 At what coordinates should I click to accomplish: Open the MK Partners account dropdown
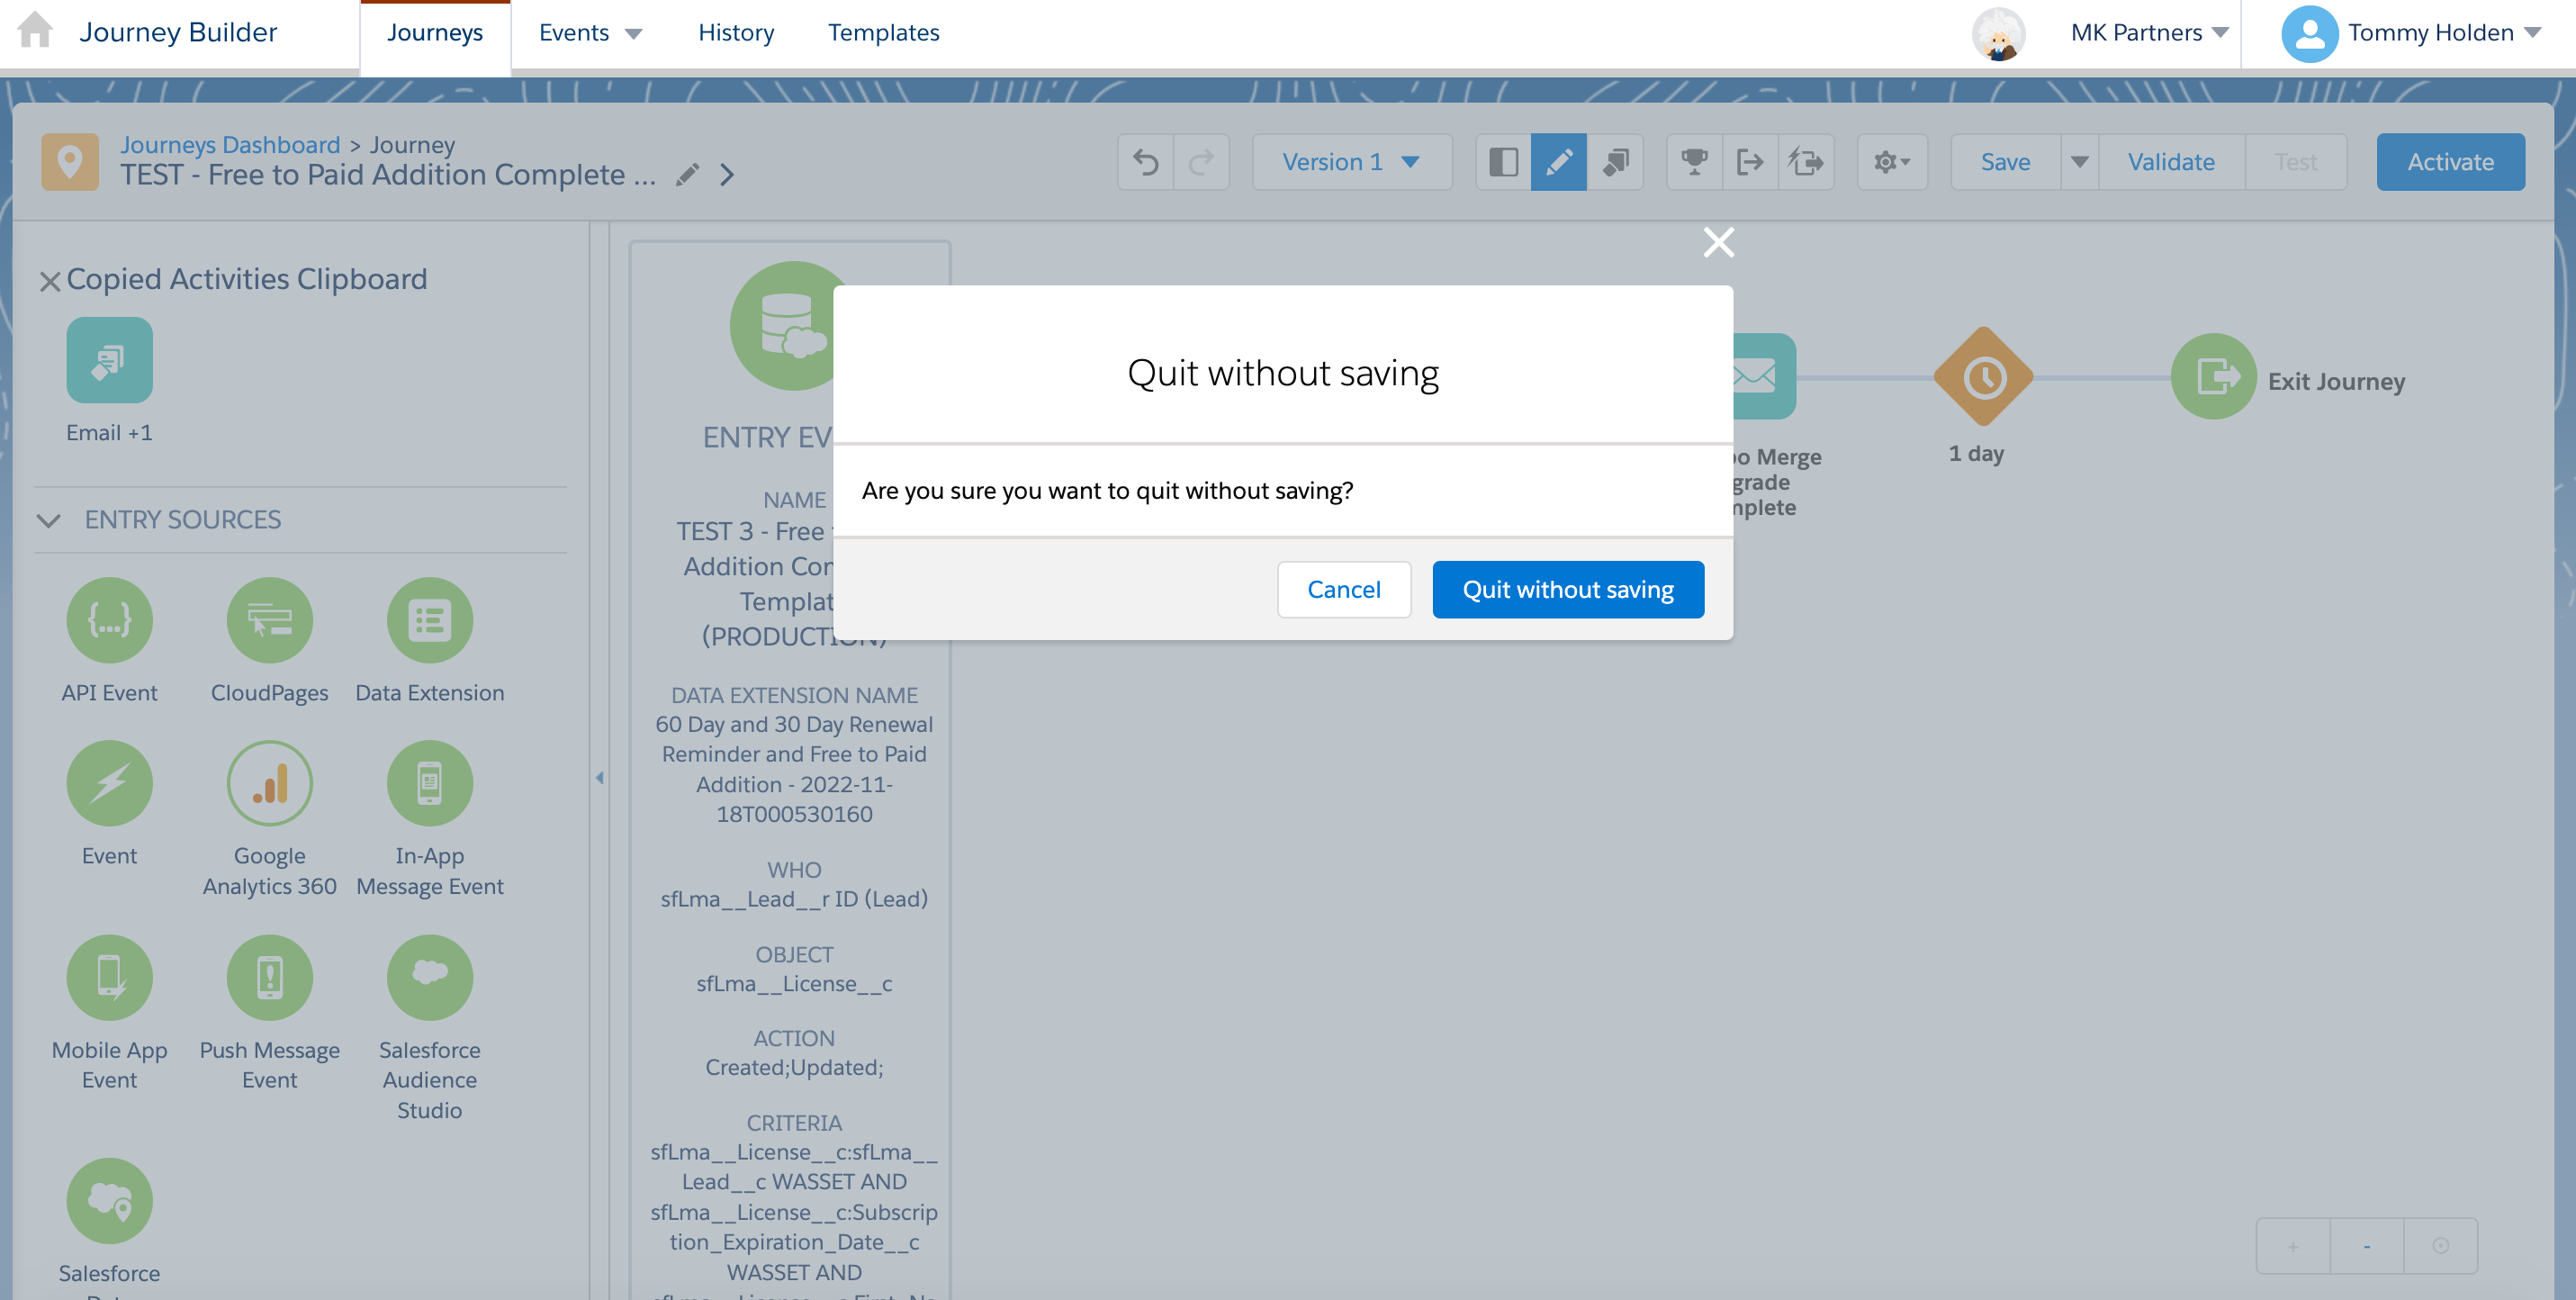(x=2149, y=33)
